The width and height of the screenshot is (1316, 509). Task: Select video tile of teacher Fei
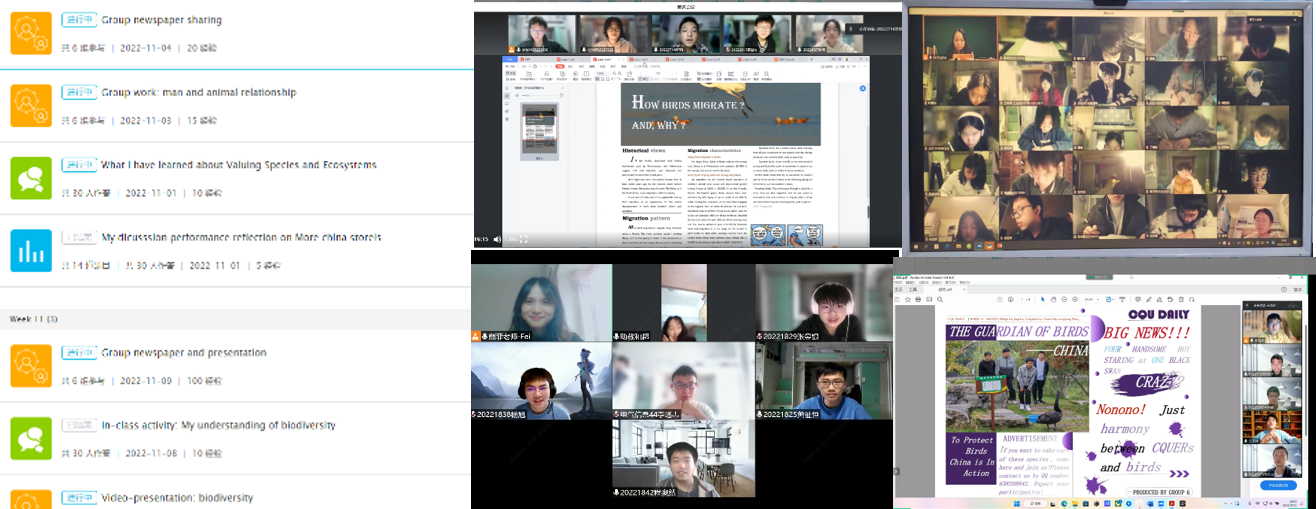click(x=541, y=304)
